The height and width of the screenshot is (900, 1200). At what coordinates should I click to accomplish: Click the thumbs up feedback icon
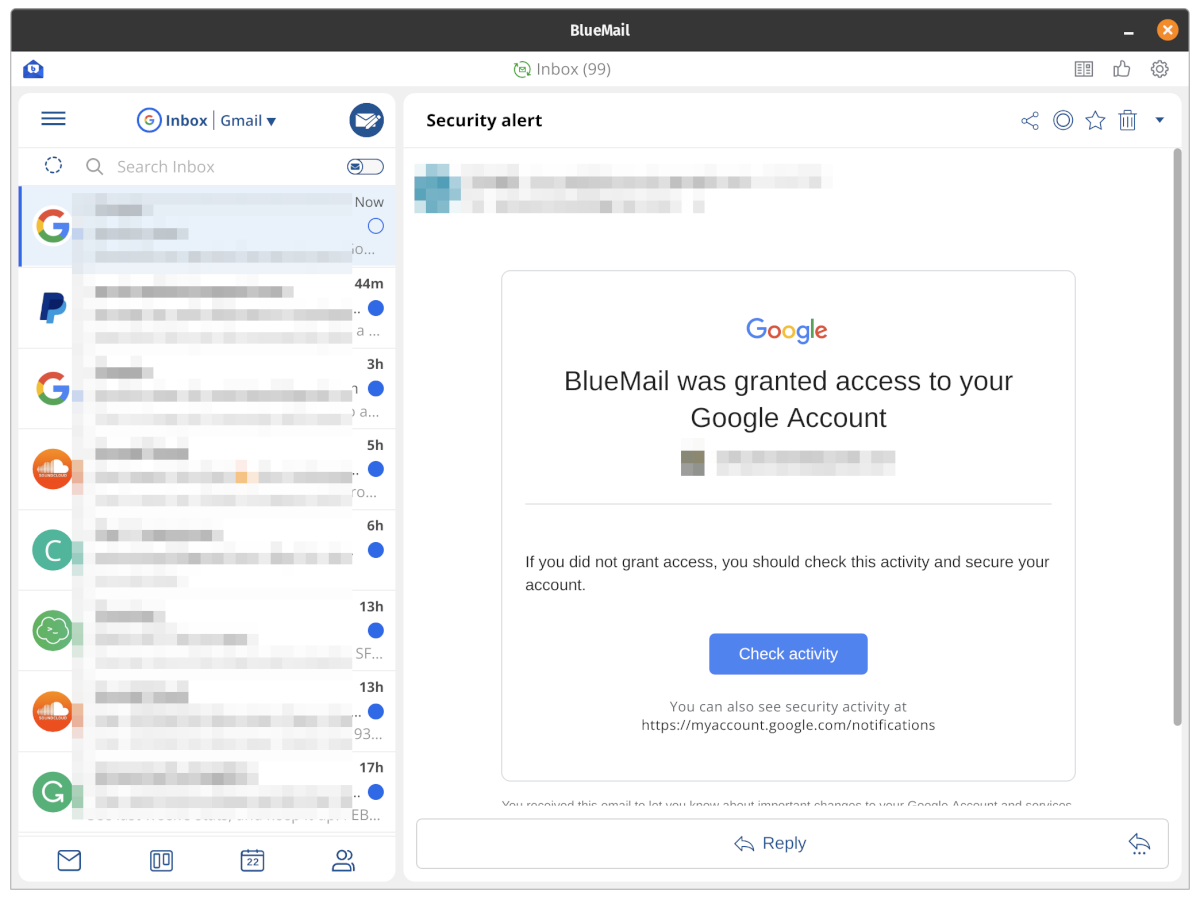tap(1121, 69)
